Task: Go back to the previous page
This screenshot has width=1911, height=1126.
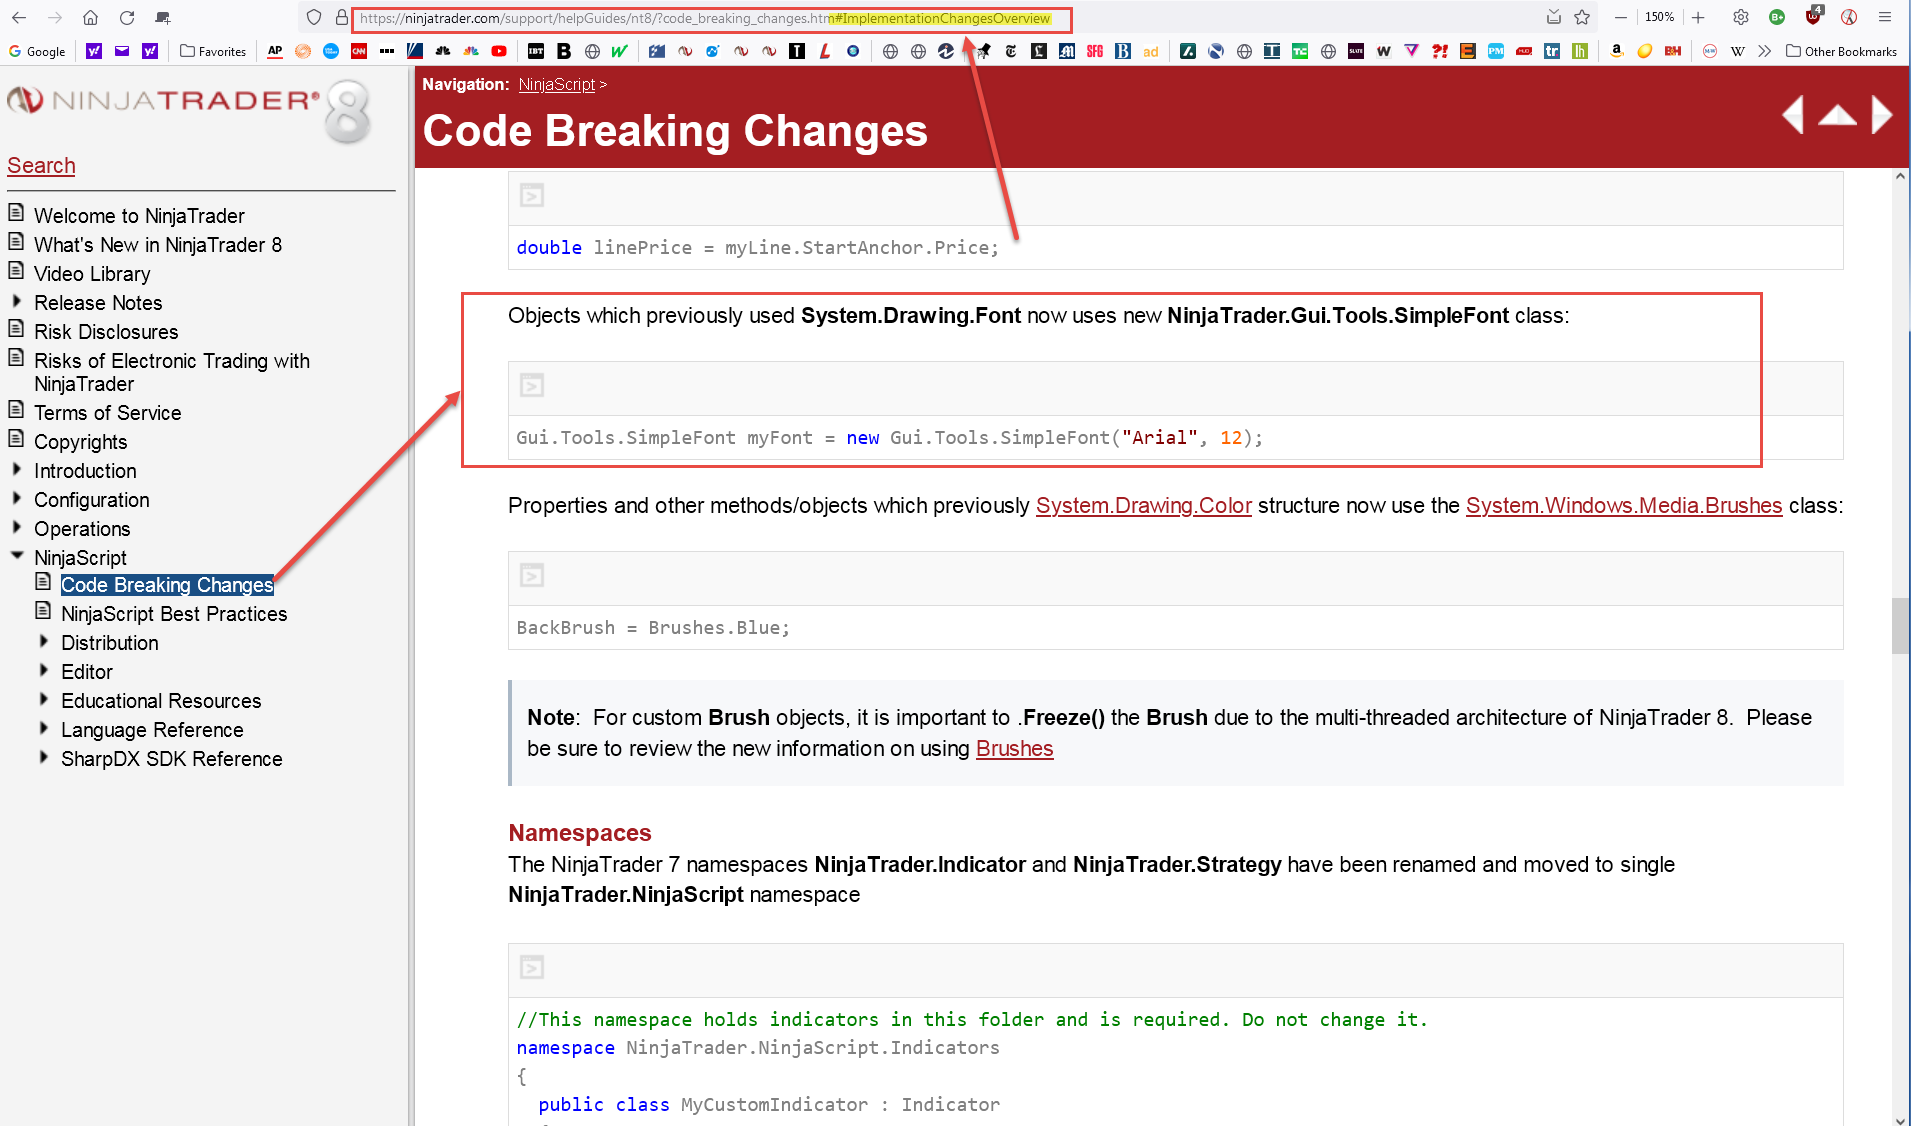Action: 19,18
